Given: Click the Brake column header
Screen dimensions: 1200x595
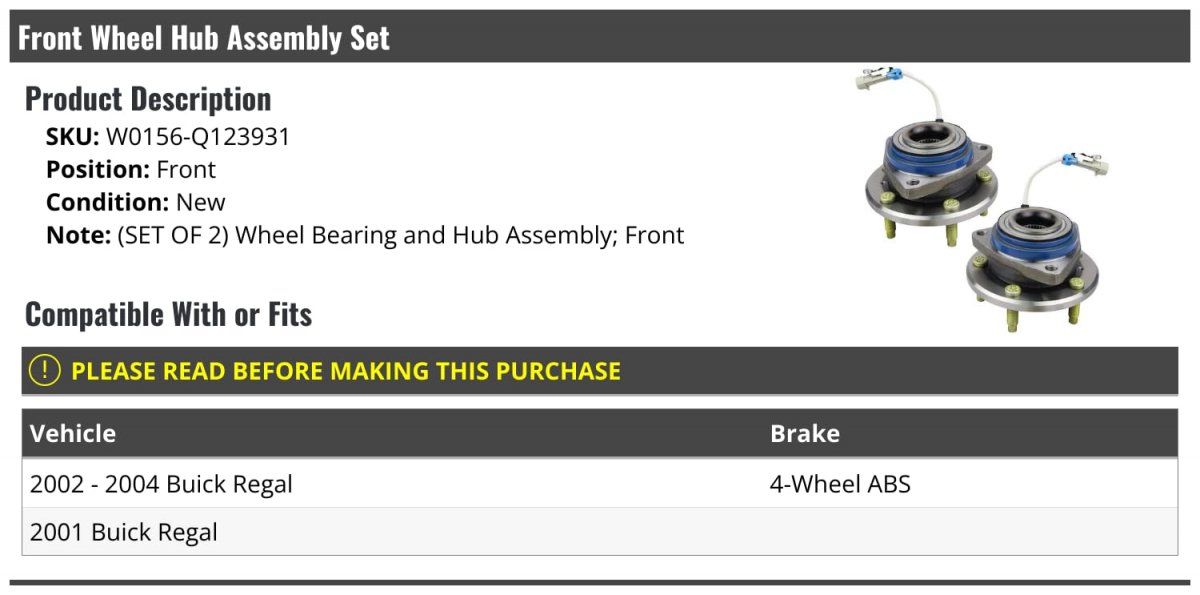Looking at the screenshot, I should point(805,434).
